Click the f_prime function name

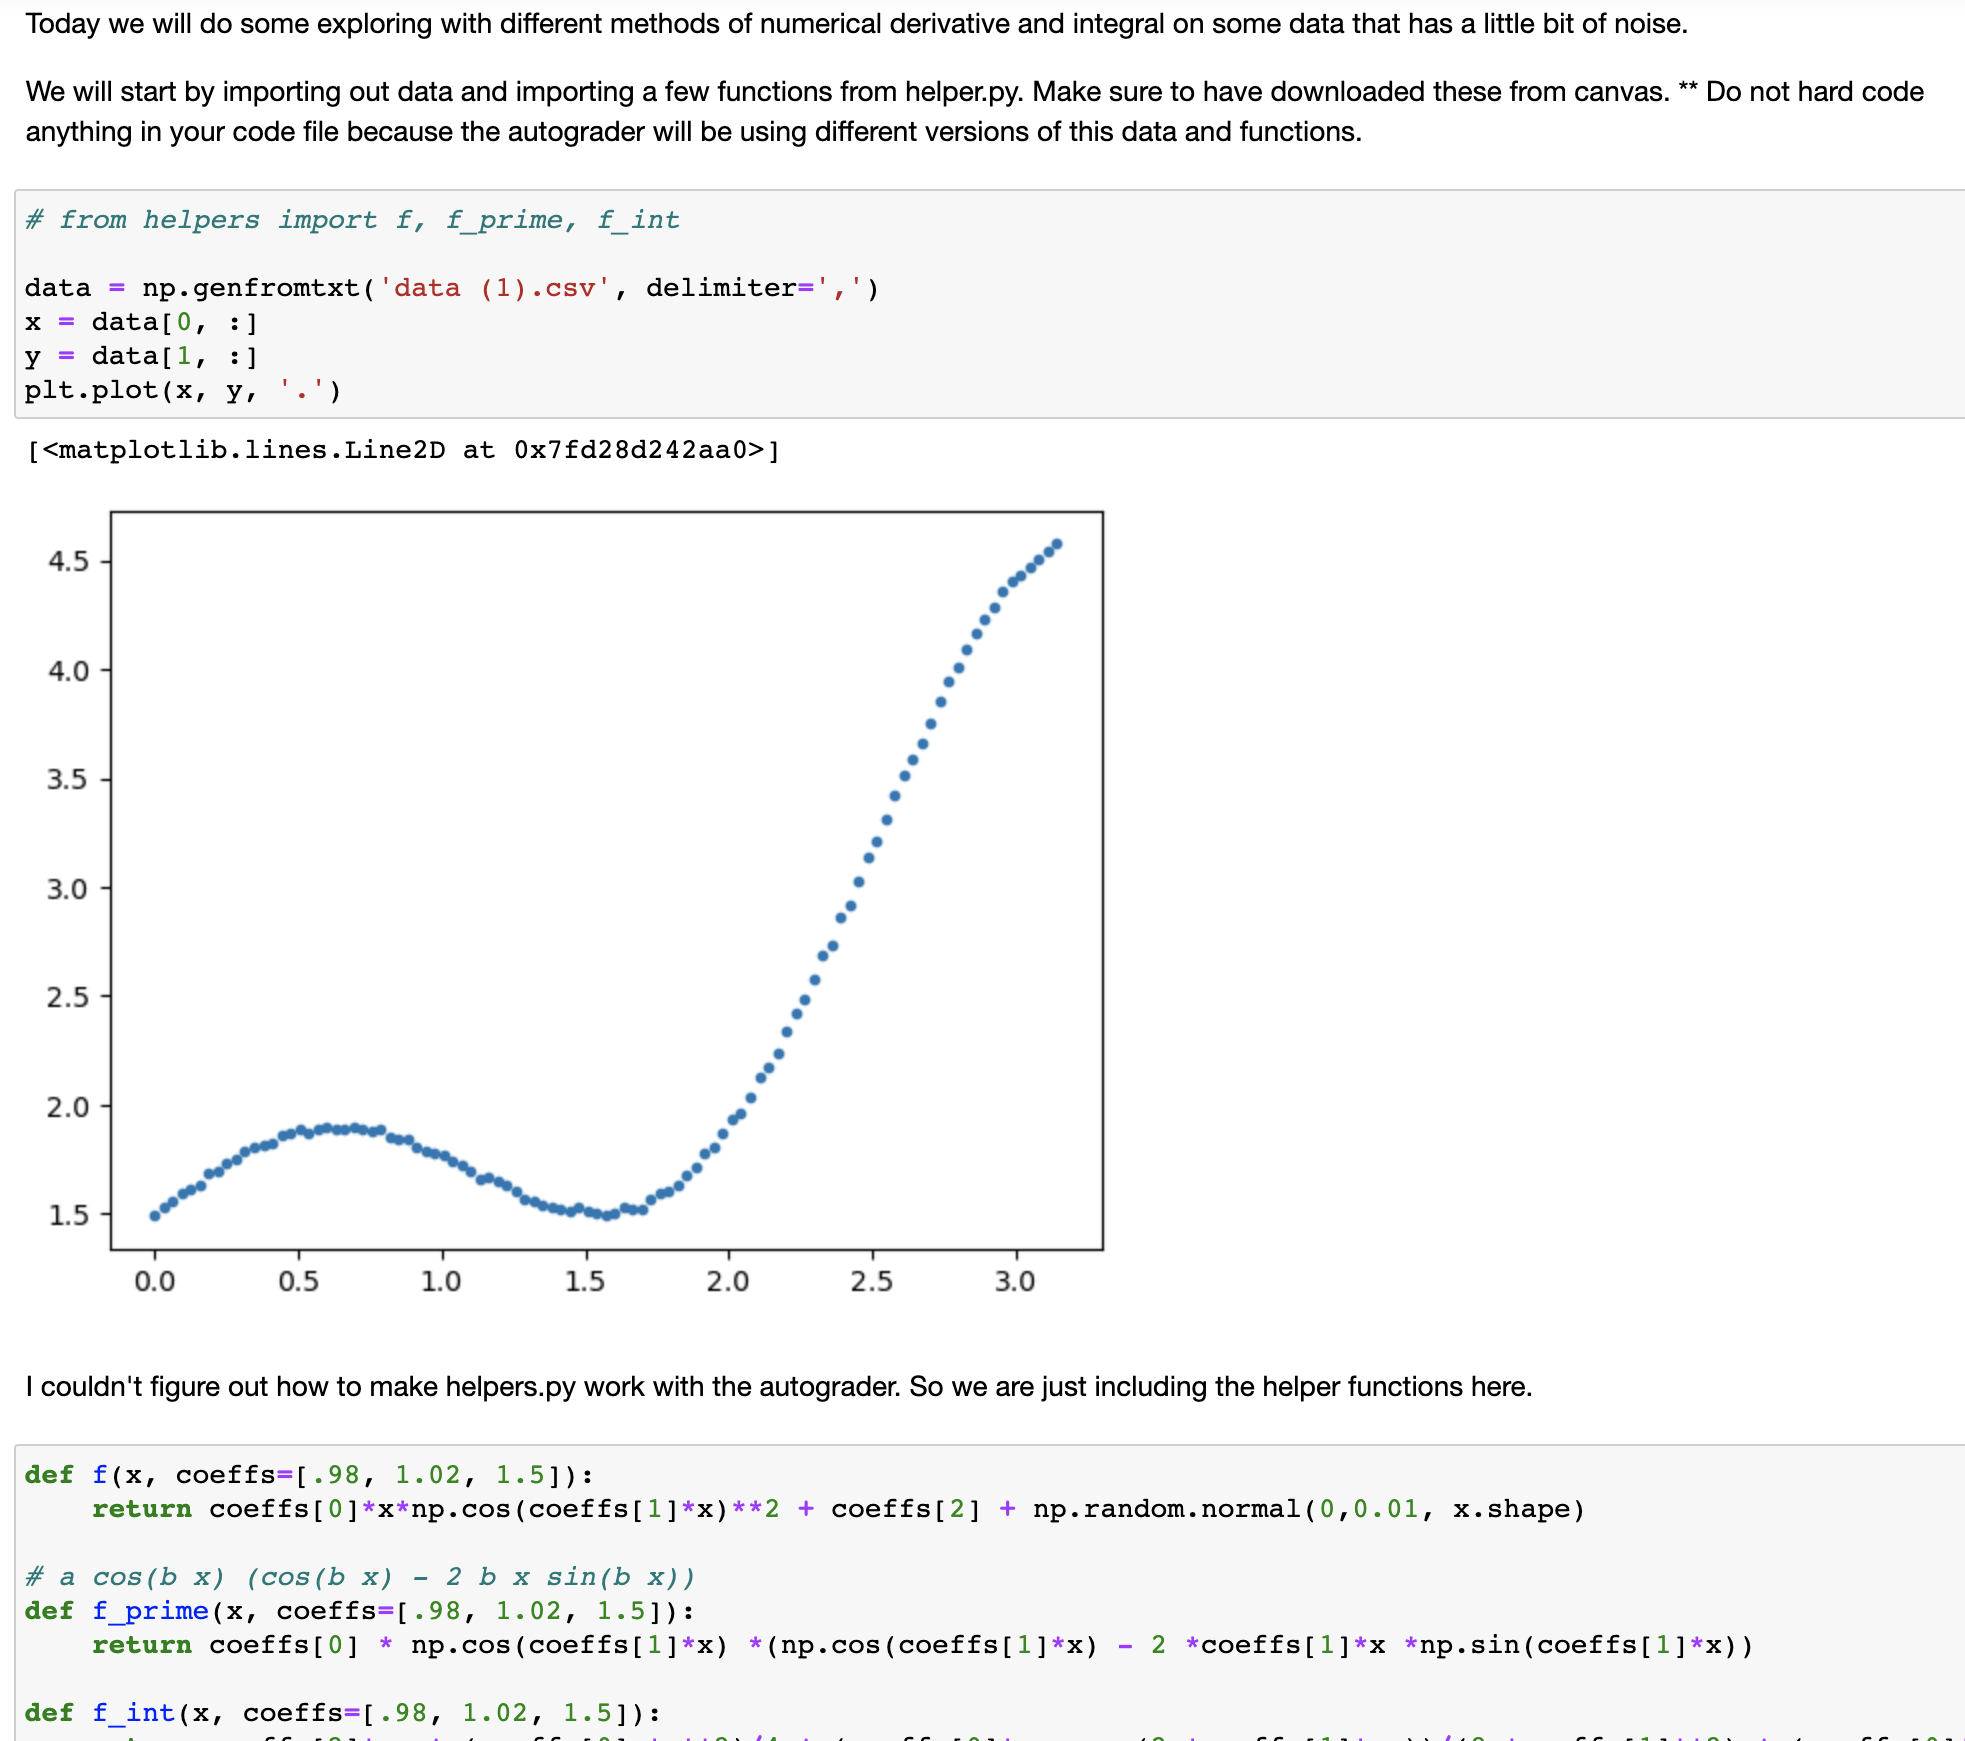click(x=150, y=1611)
